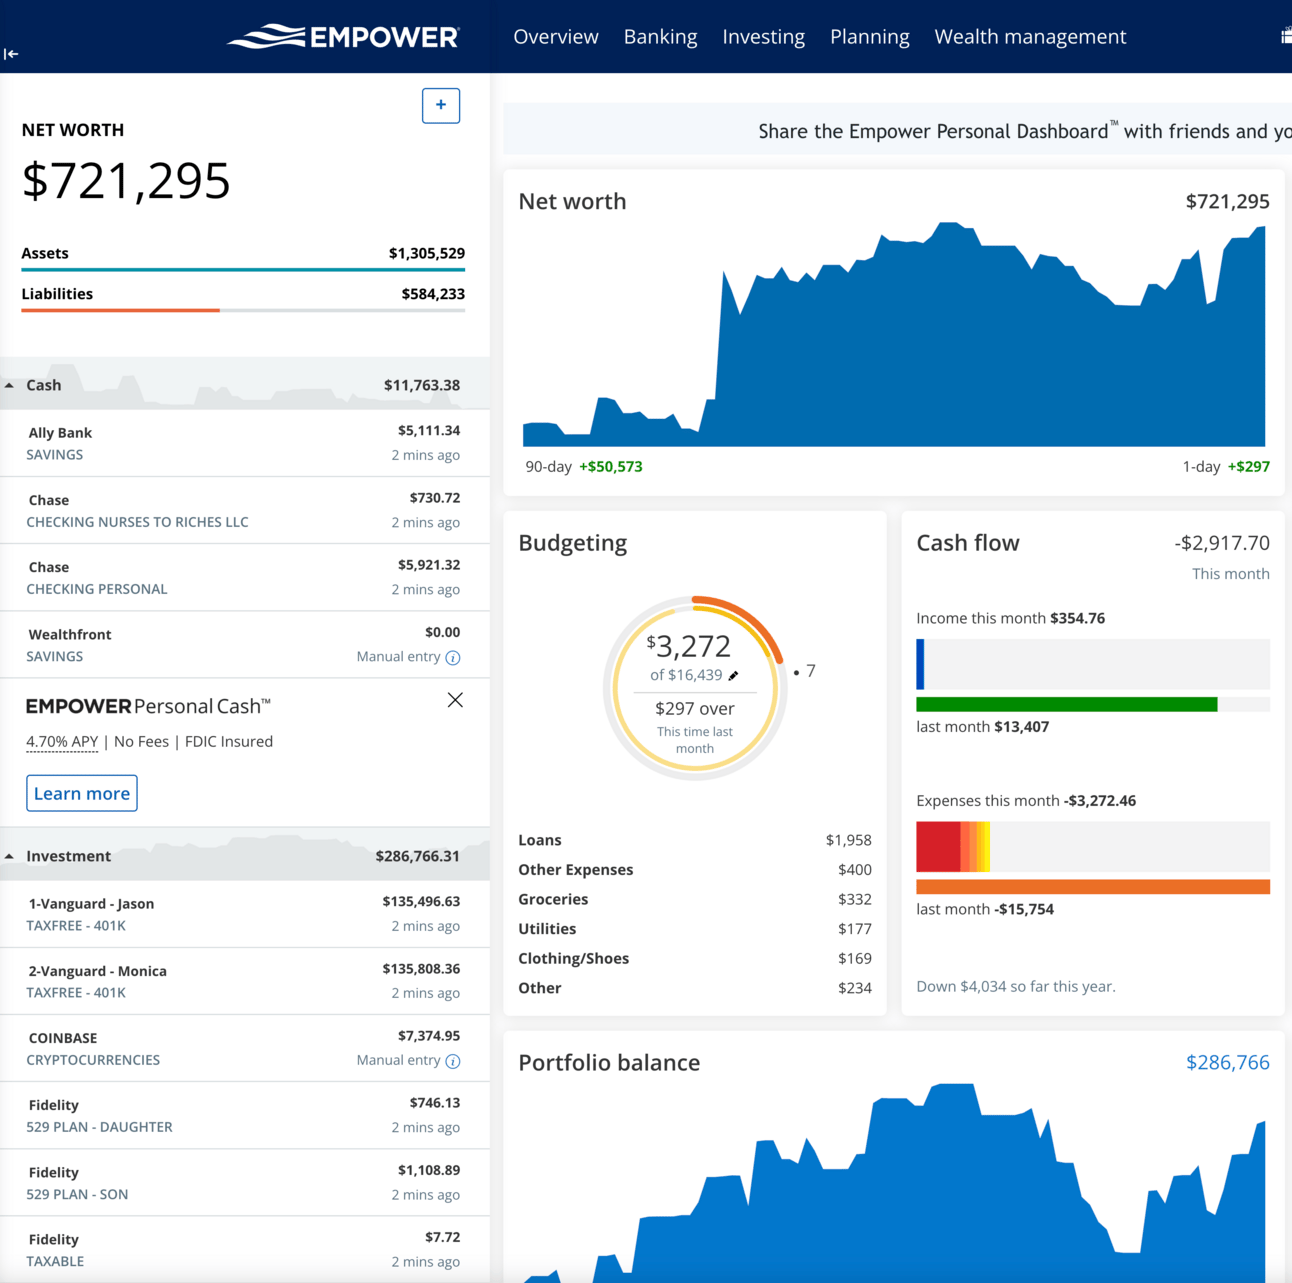
Task: Click "Down $4,034 so far this year" text
Action: tap(1016, 987)
